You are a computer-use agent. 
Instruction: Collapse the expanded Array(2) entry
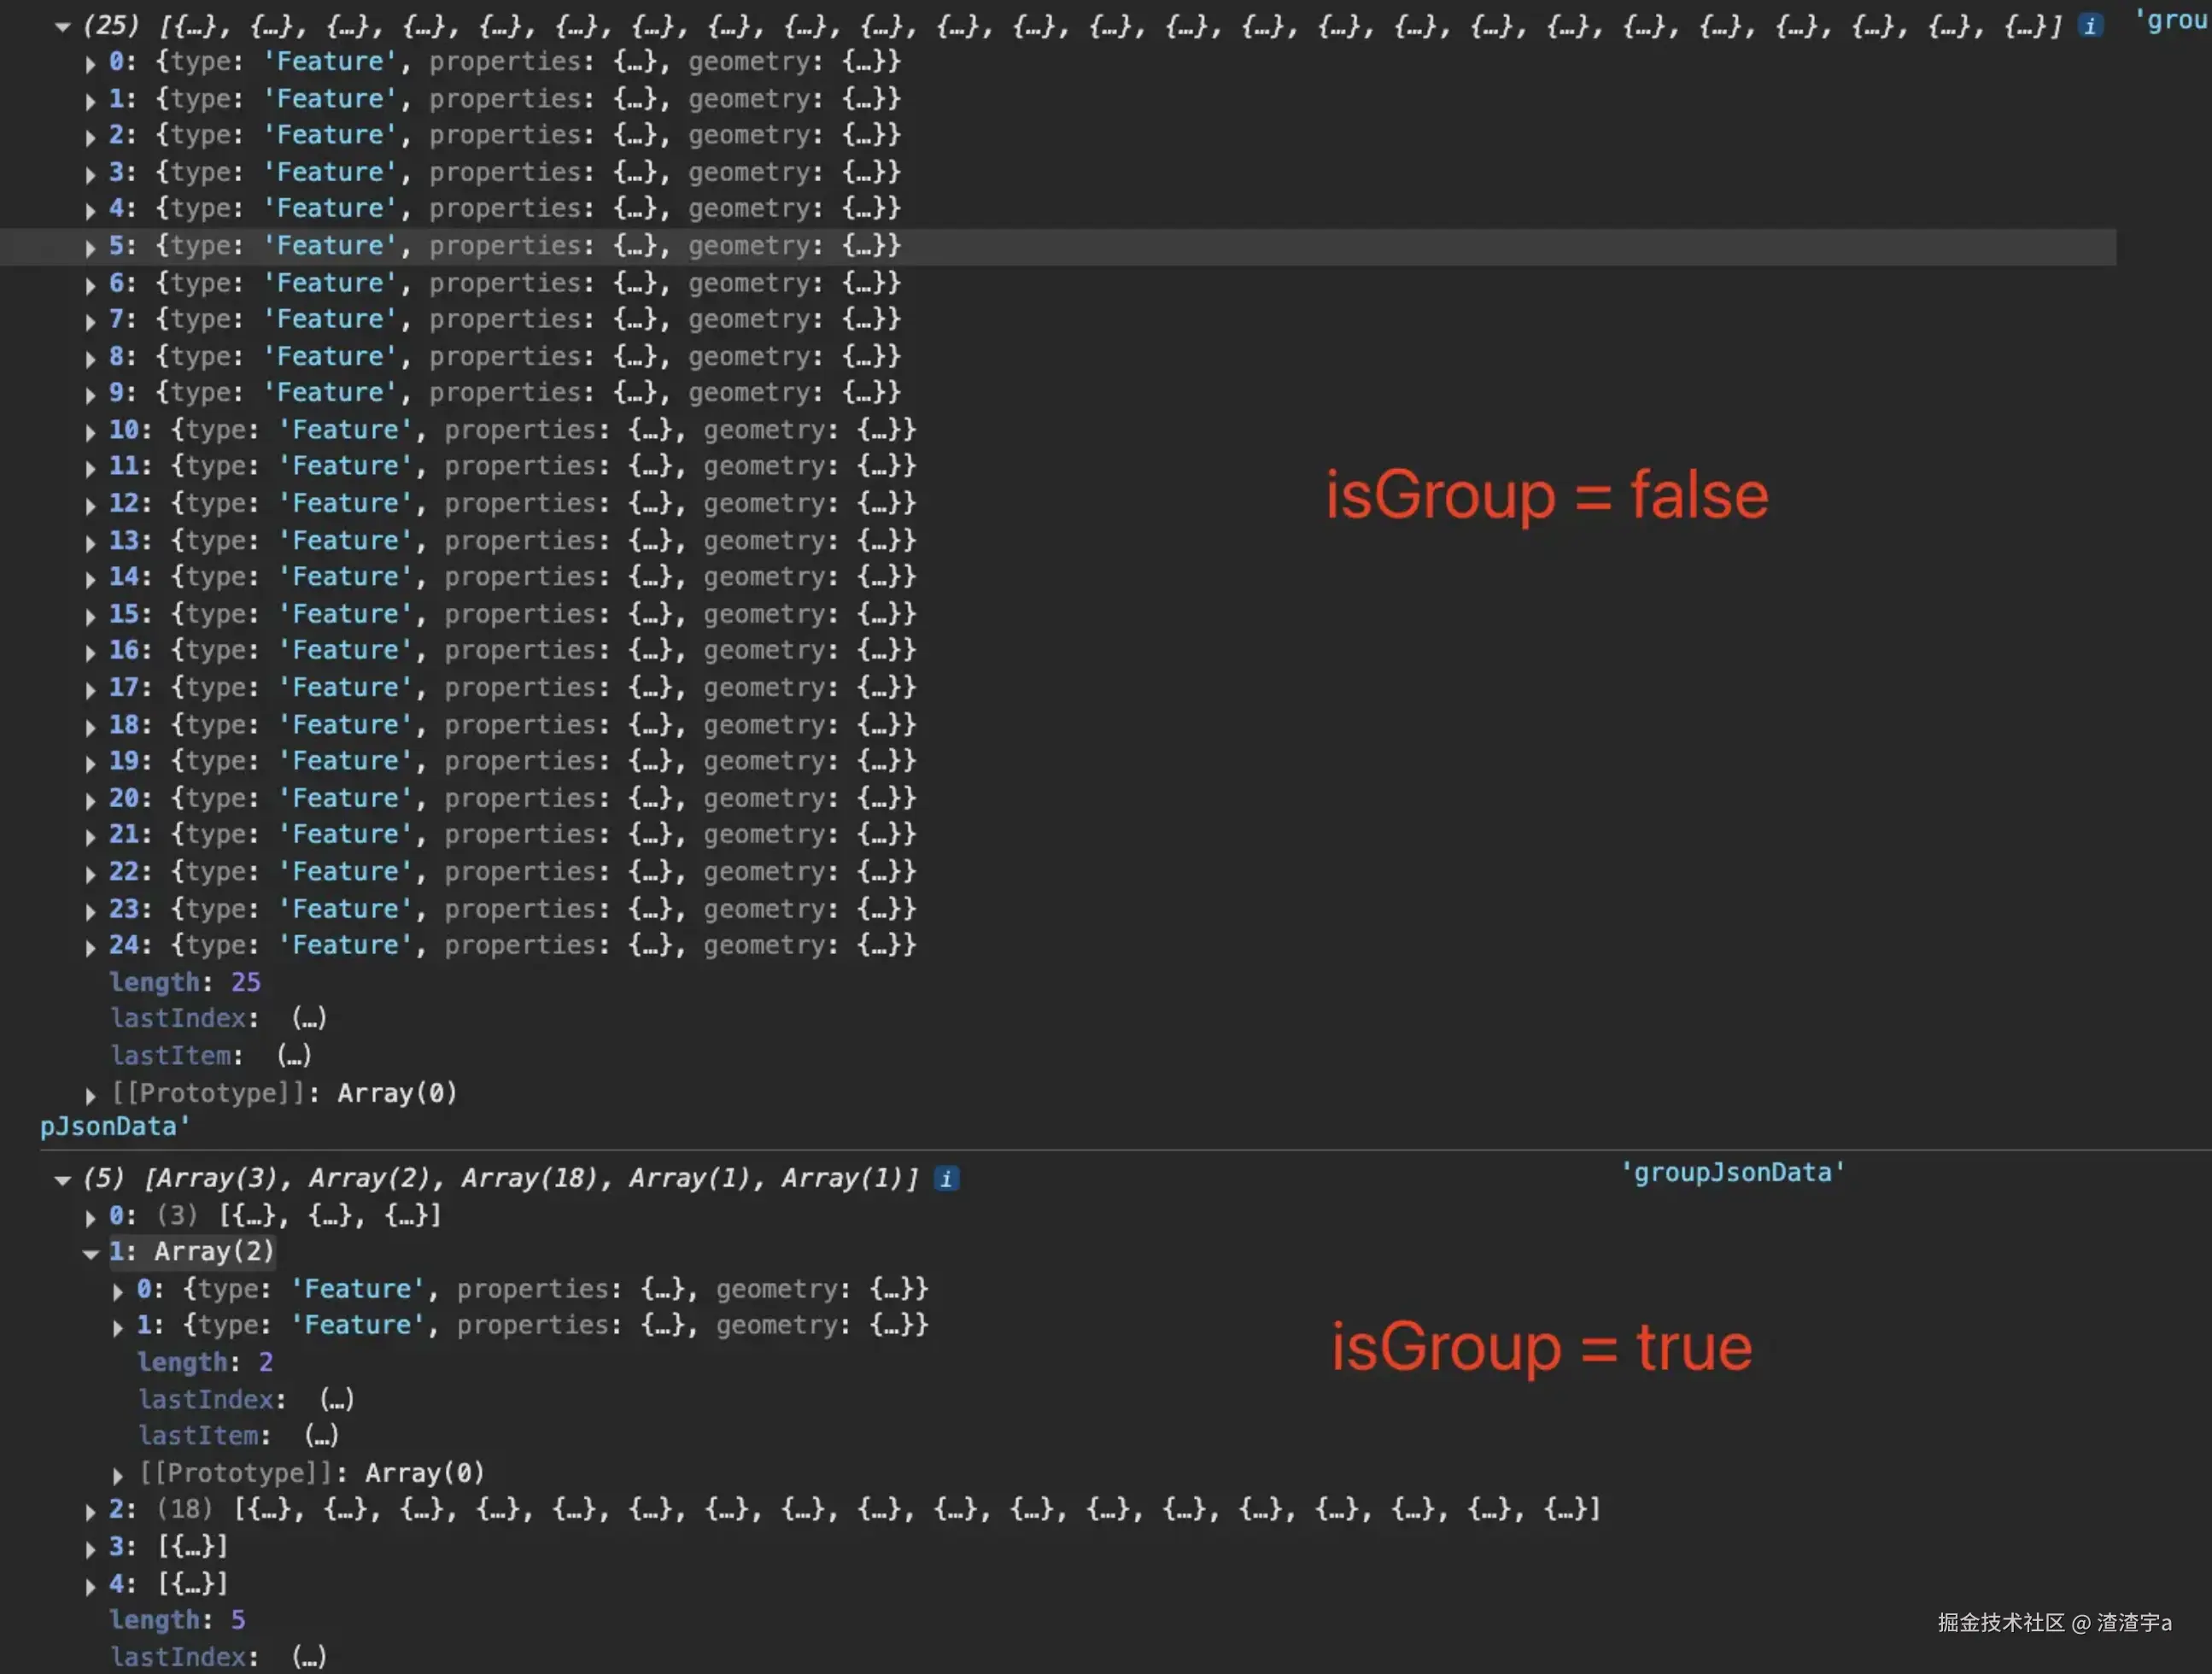tap(91, 1253)
